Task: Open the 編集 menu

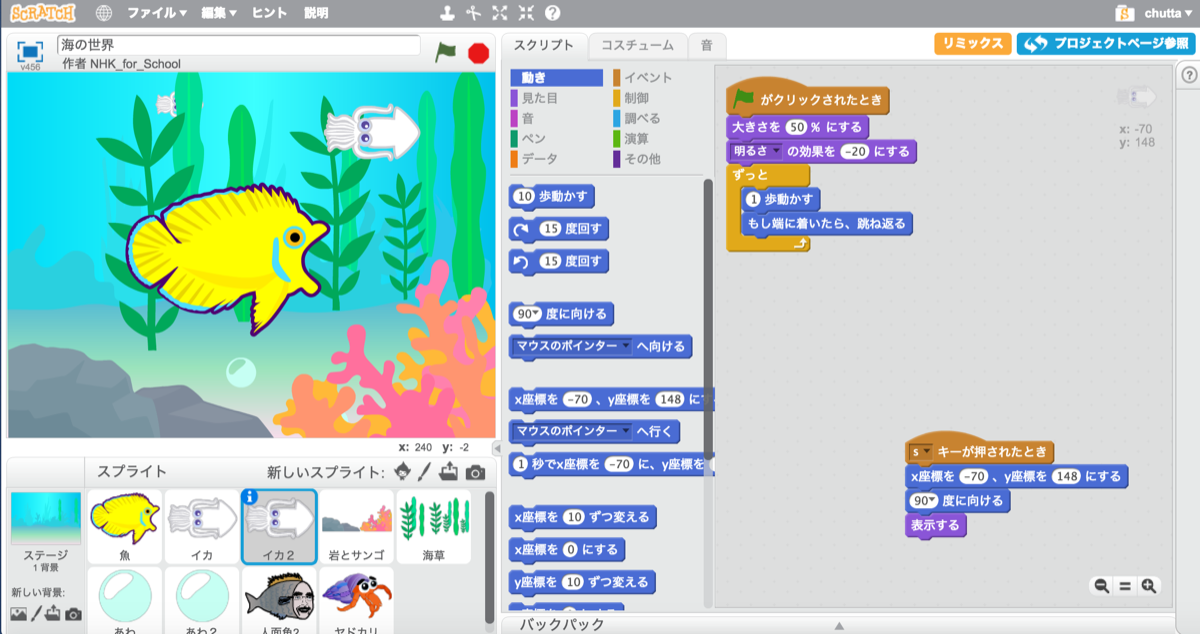Action: click(x=218, y=13)
